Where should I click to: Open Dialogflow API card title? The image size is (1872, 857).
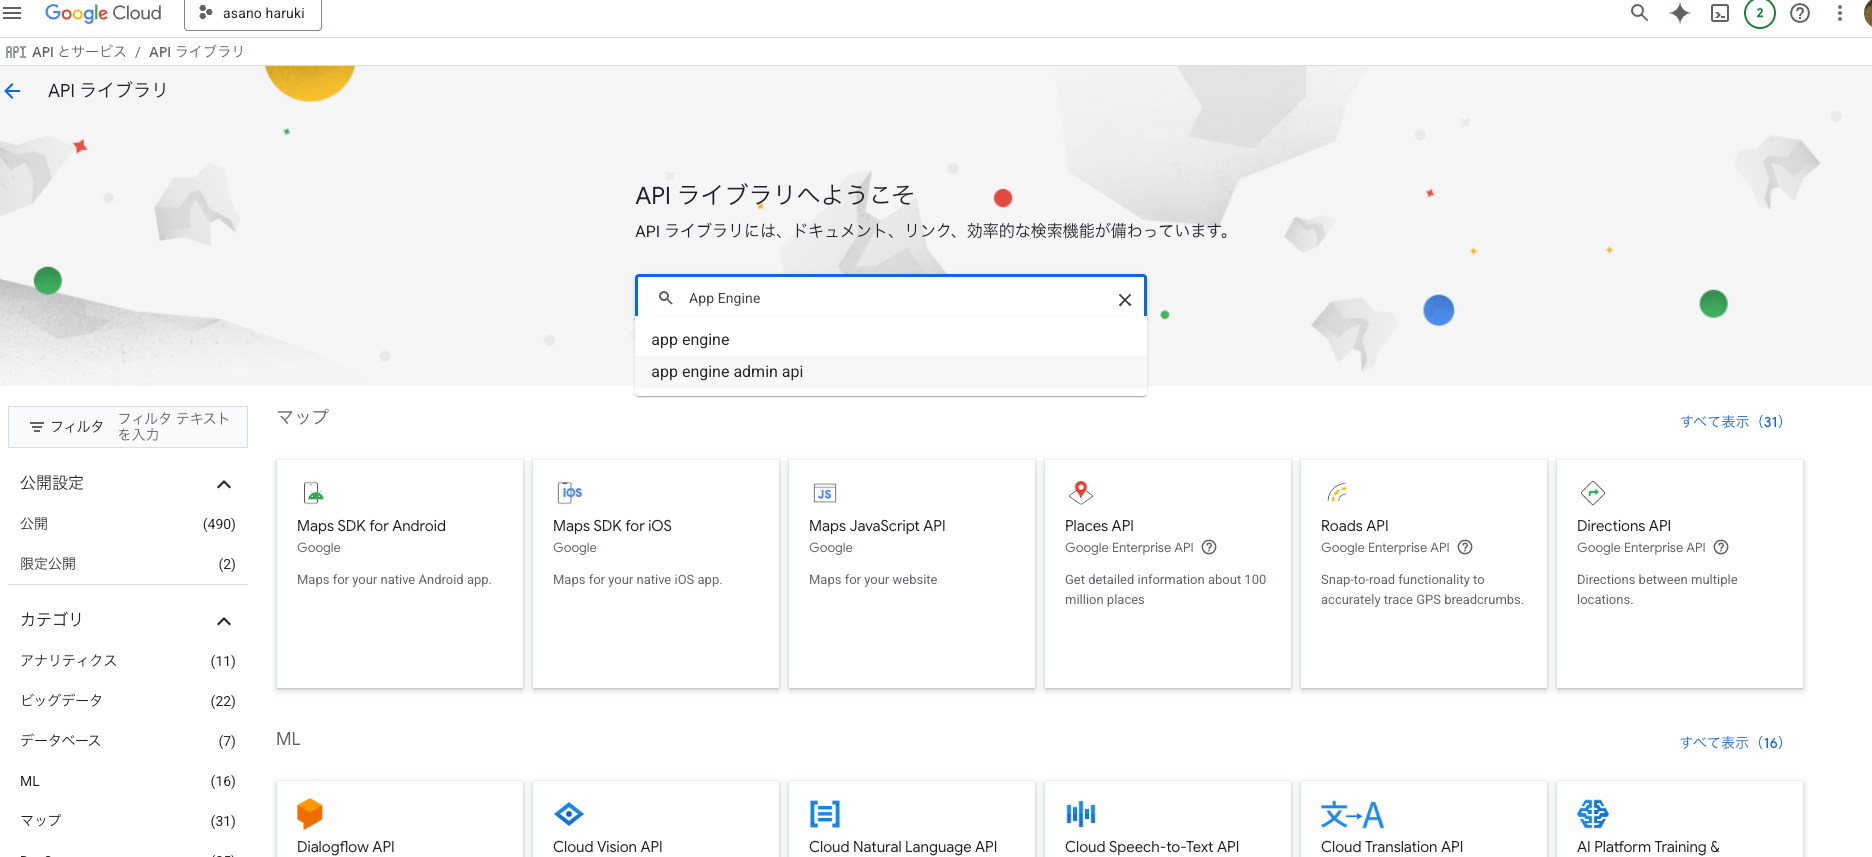pos(346,847)
